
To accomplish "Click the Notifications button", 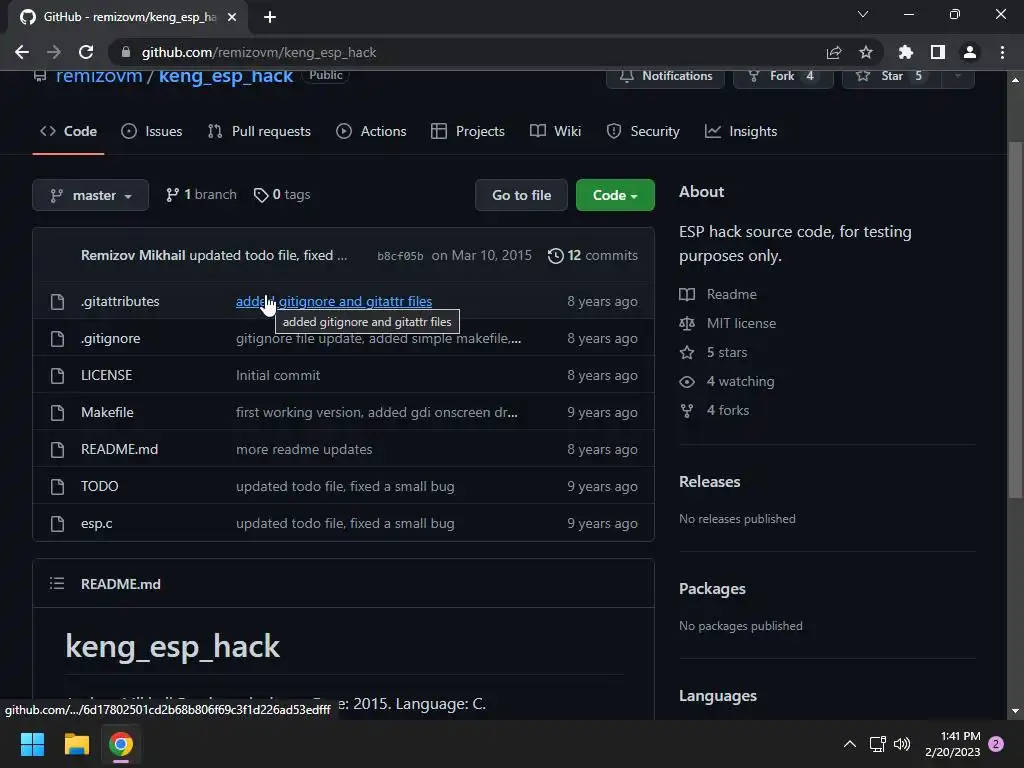I will [x=665, y=76].
